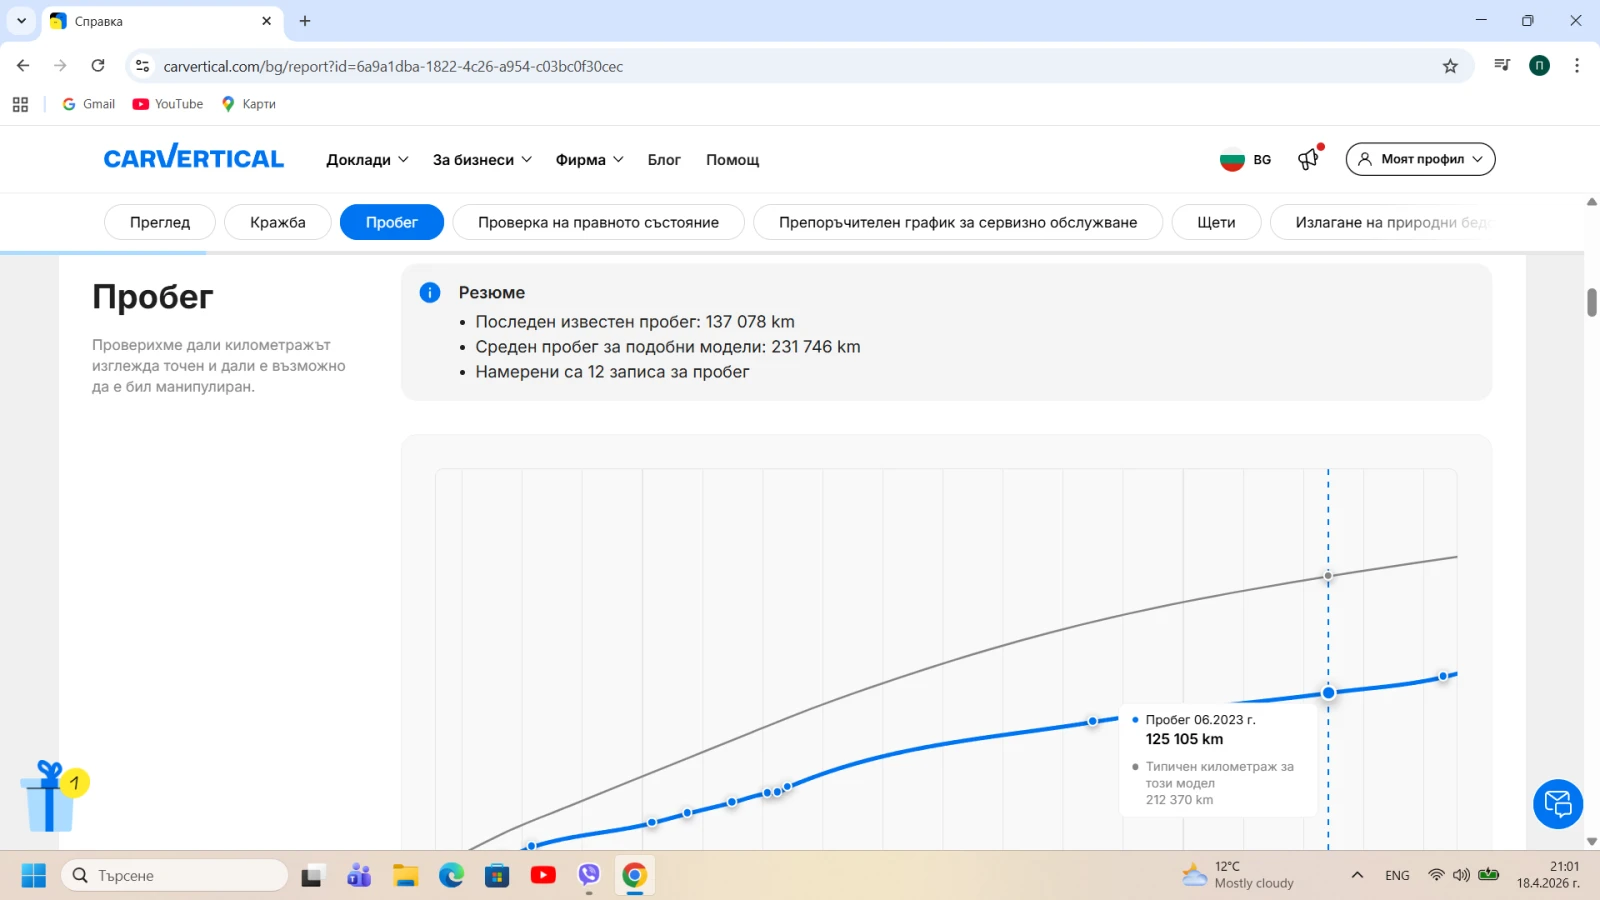Viewport: 1600px width, 900px height.
Task: Open the Chrome media control icon
Action: [1501, 66]
